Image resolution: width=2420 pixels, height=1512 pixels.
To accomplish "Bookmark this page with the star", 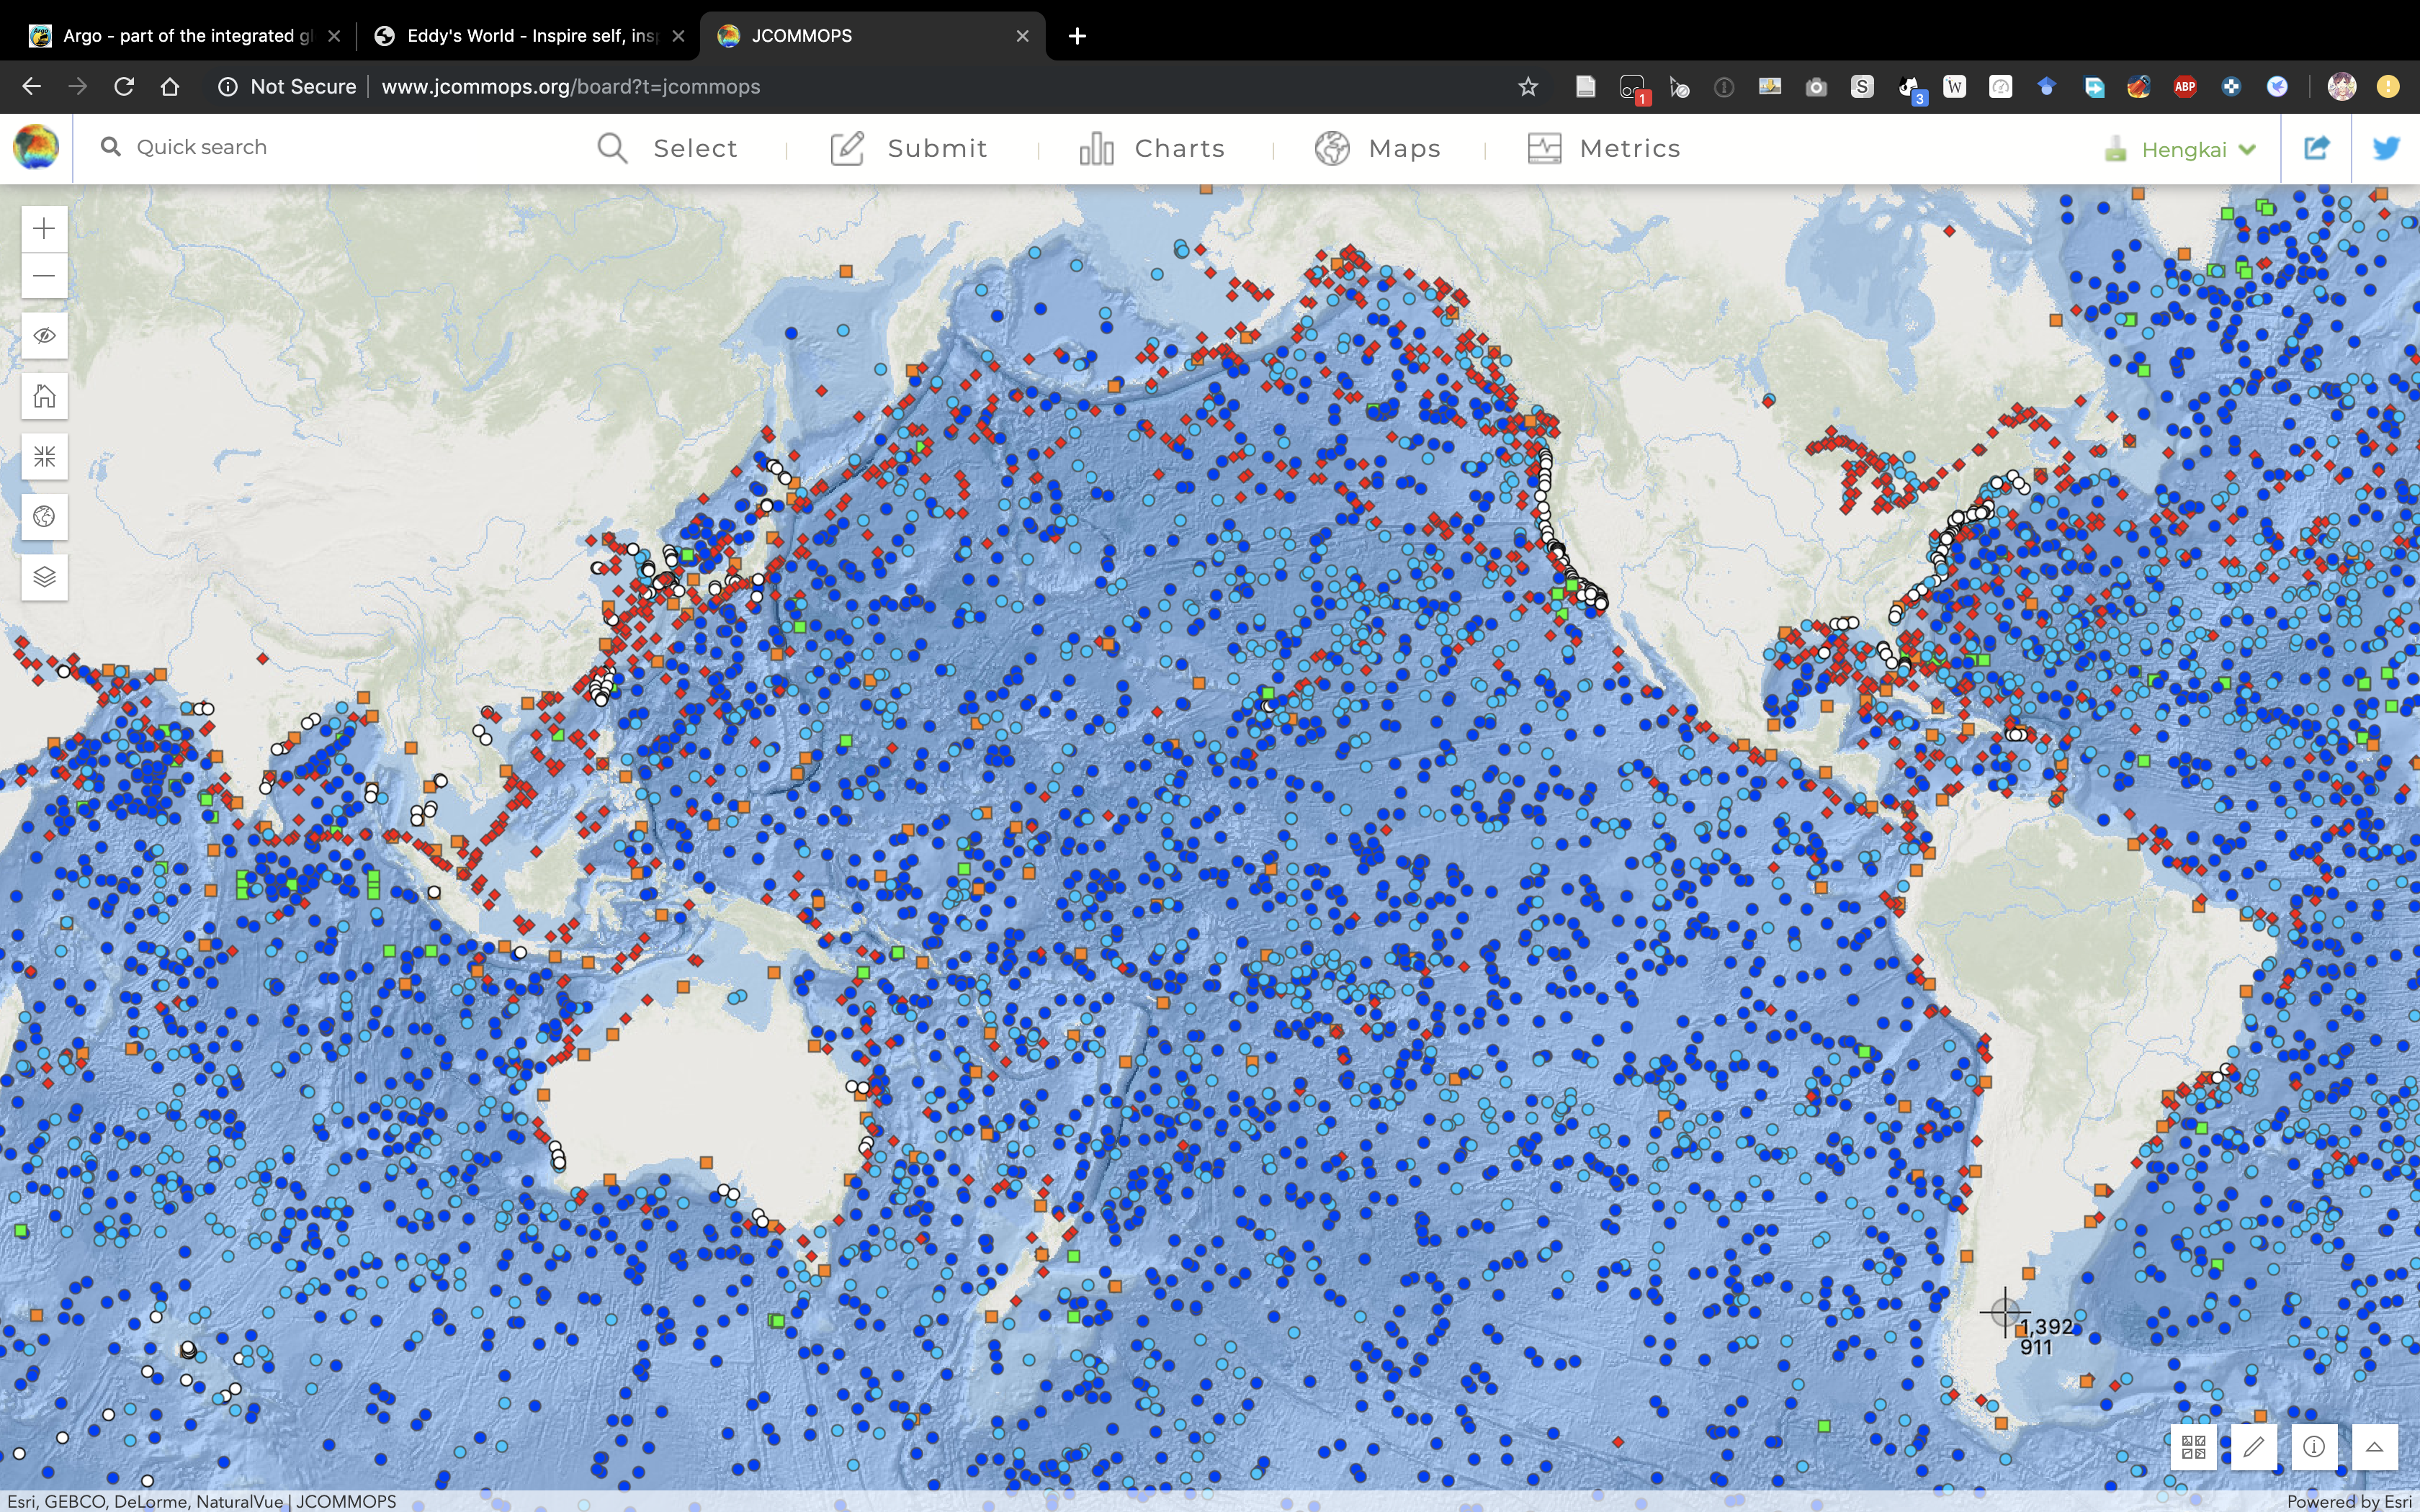I will [1528, 87].
